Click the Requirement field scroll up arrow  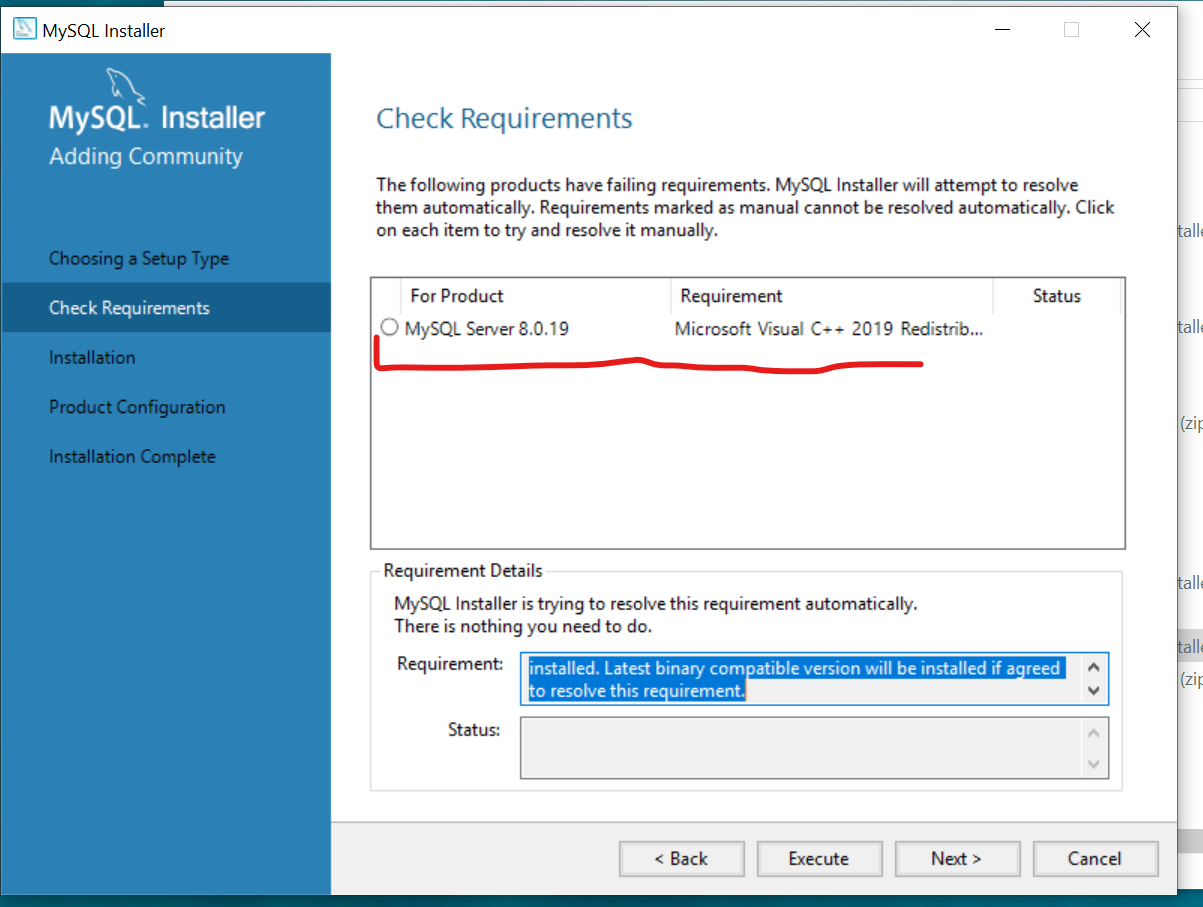(1093, 667)
